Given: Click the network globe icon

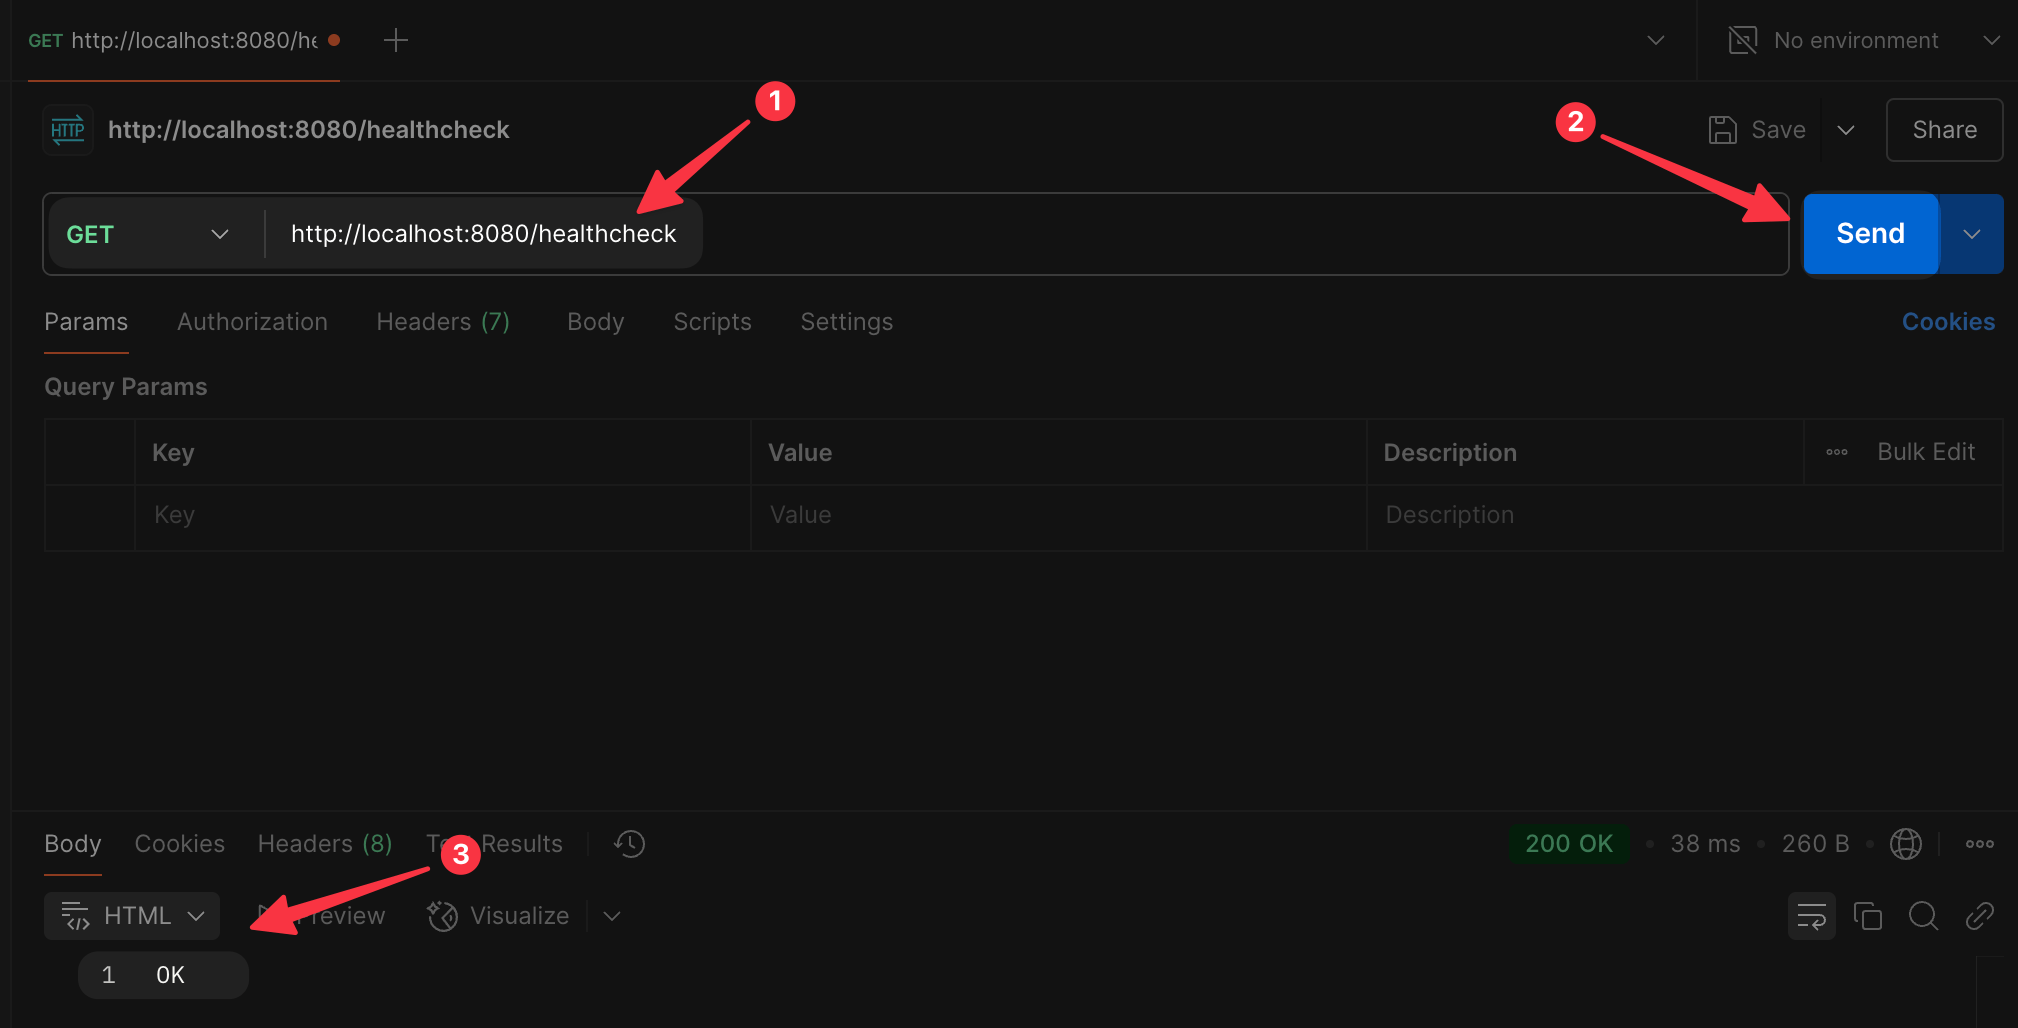Looking at the screenshot, I should pyautogui.click(x=1905, y=844).
